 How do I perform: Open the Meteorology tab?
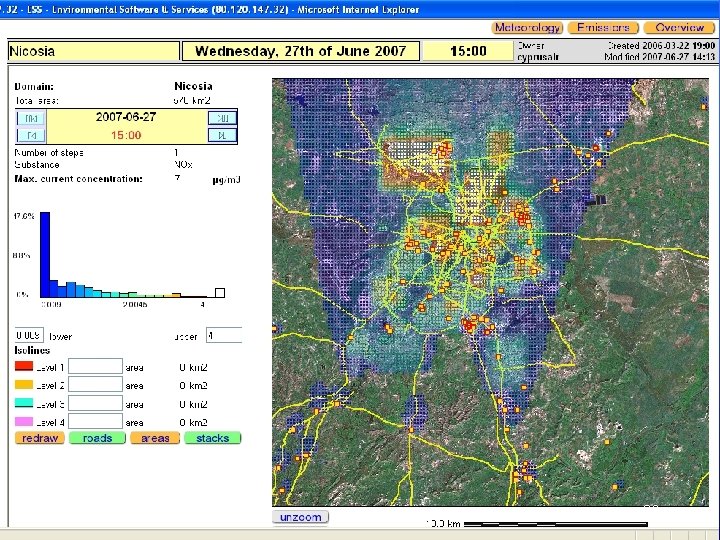(526, 28)
